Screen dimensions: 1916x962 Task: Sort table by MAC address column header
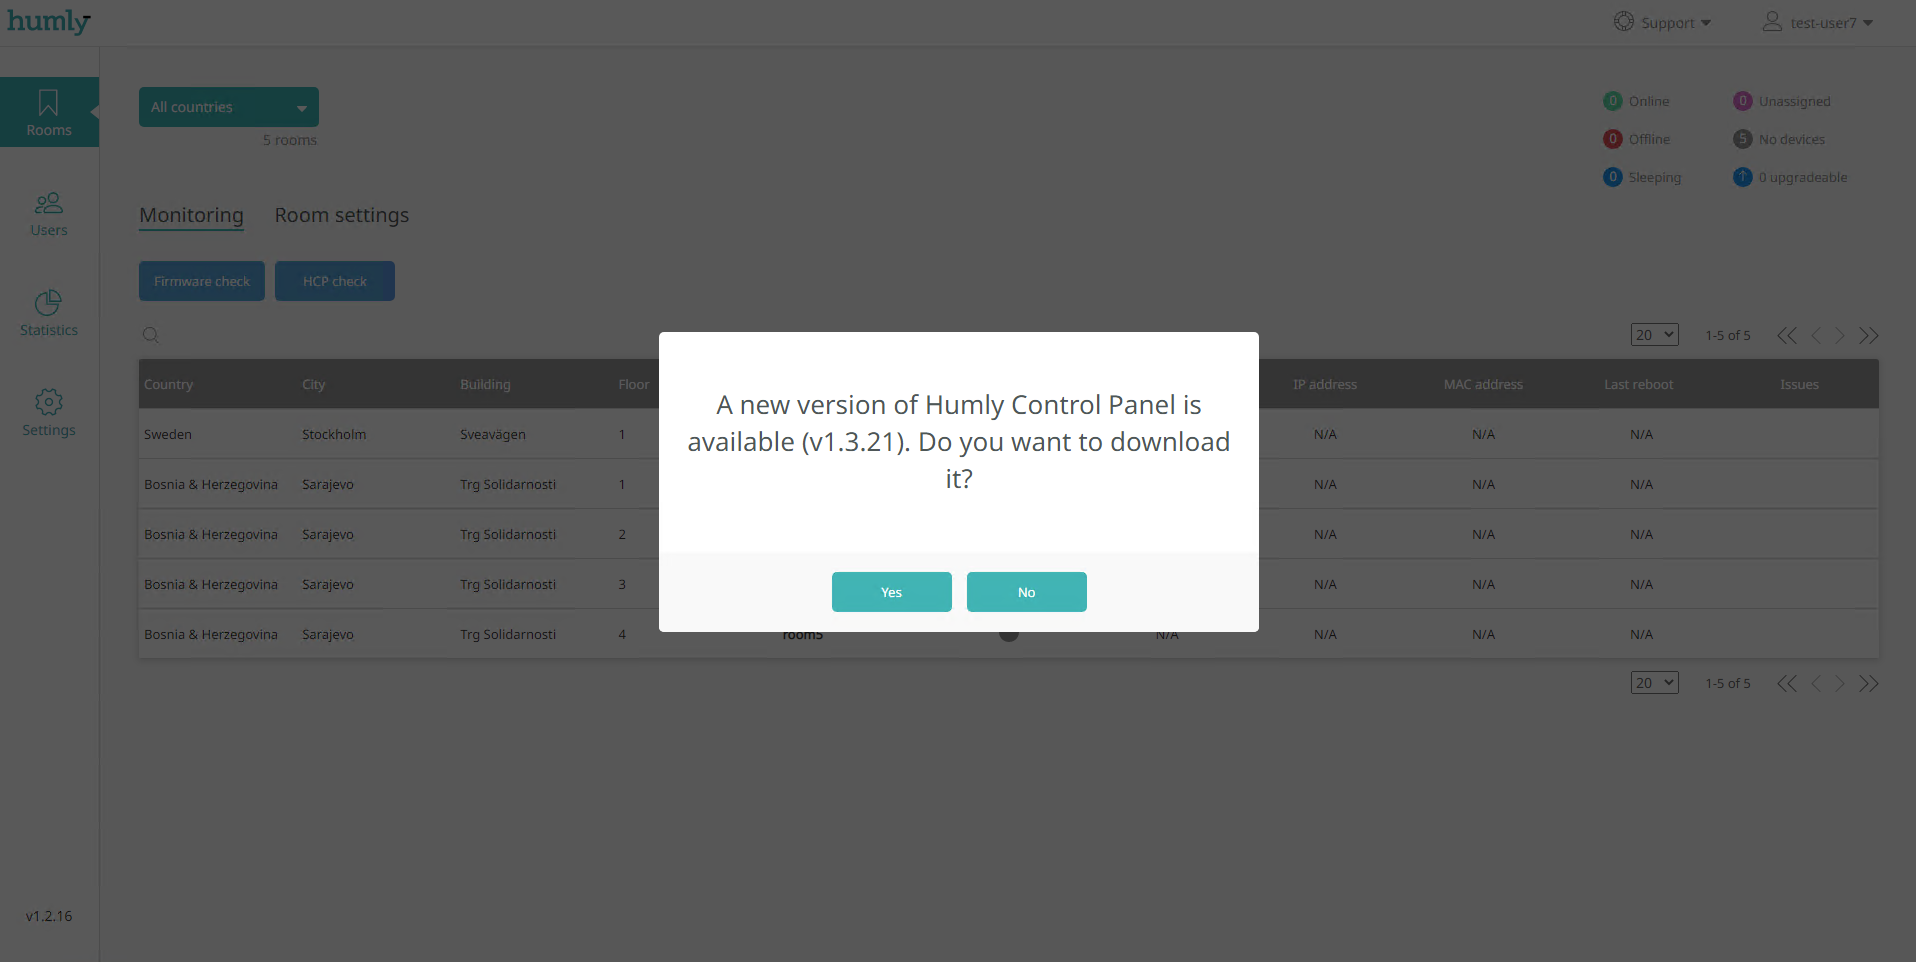pyautogui.click(x=1483, y=384)
